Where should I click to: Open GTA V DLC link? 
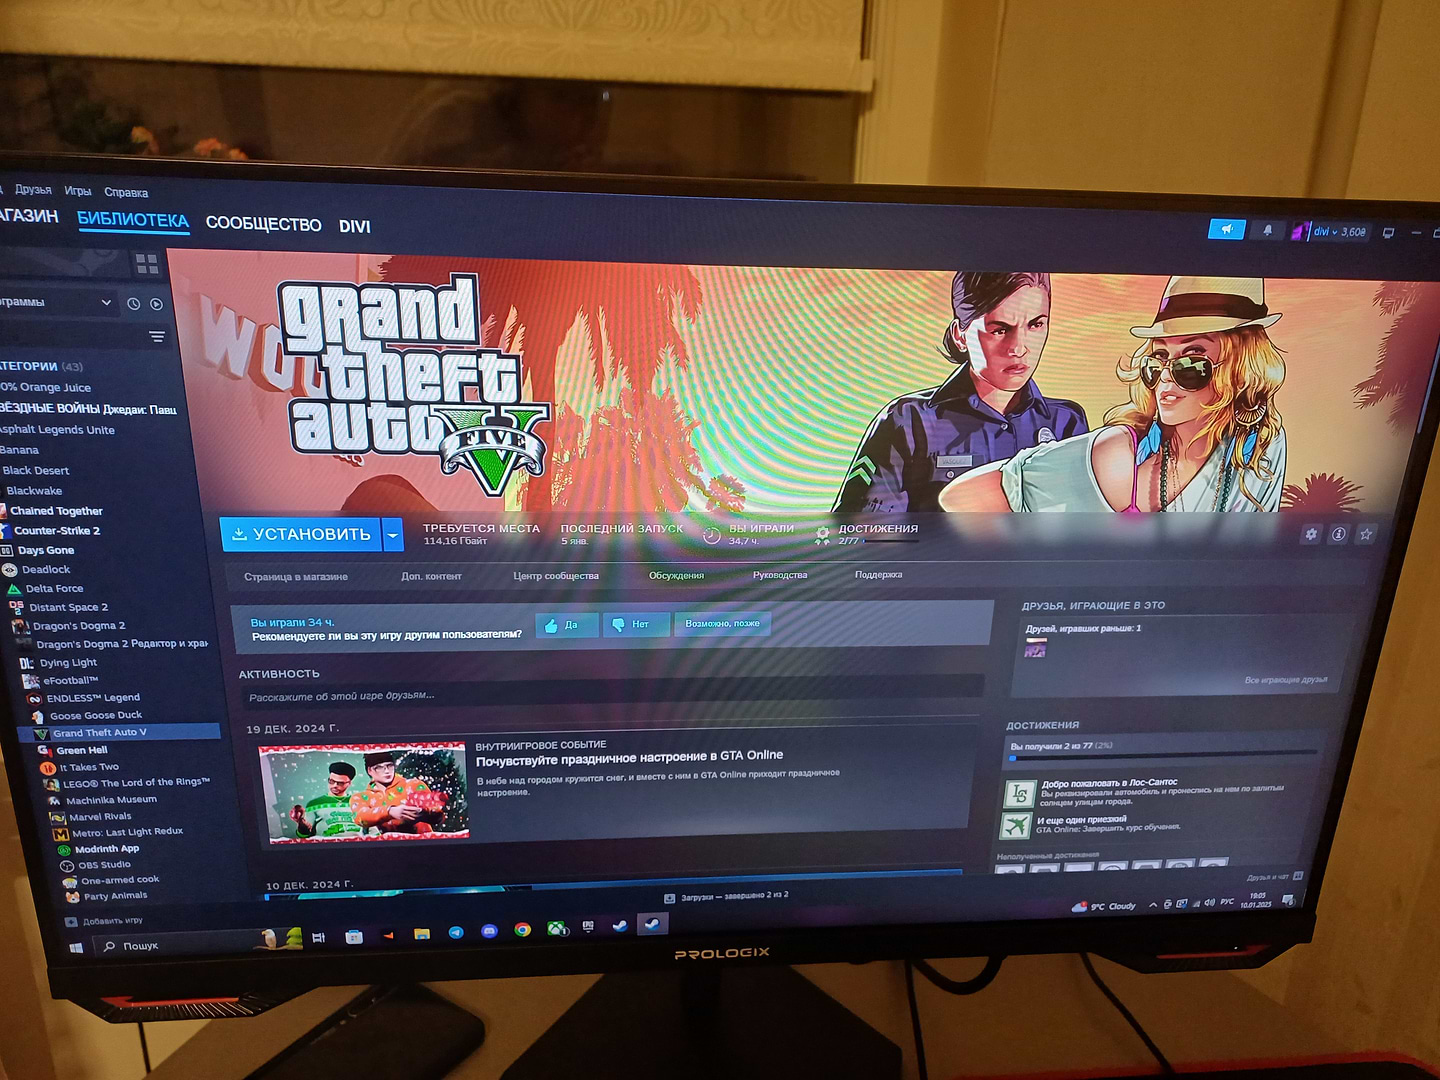click(431, 576)
